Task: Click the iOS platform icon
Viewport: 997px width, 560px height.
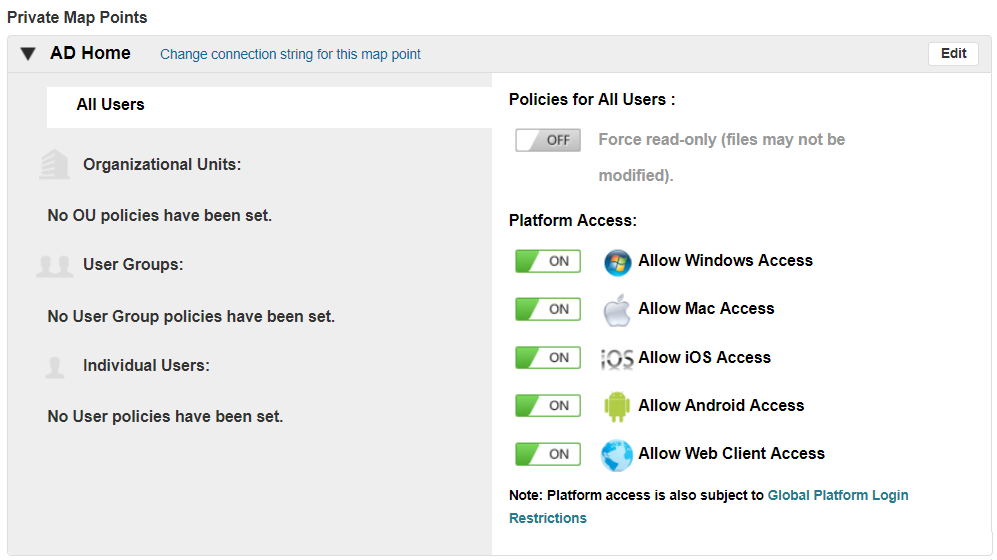Action: (x=617, y=359)
